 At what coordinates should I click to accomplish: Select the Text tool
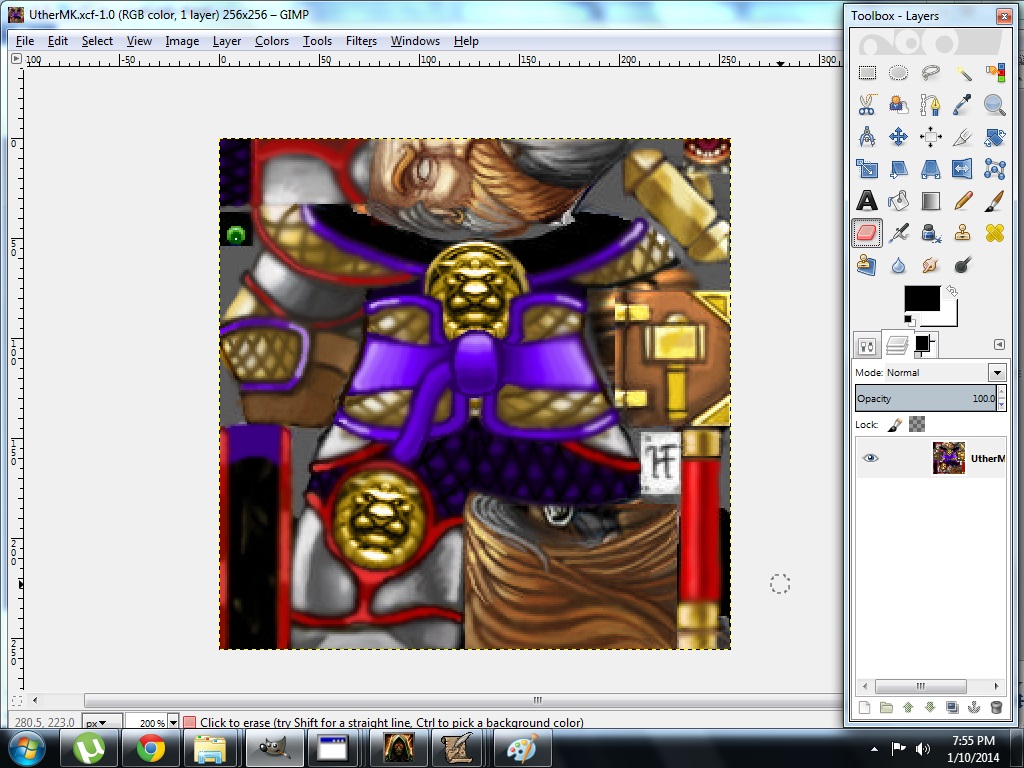click(867, 200)
